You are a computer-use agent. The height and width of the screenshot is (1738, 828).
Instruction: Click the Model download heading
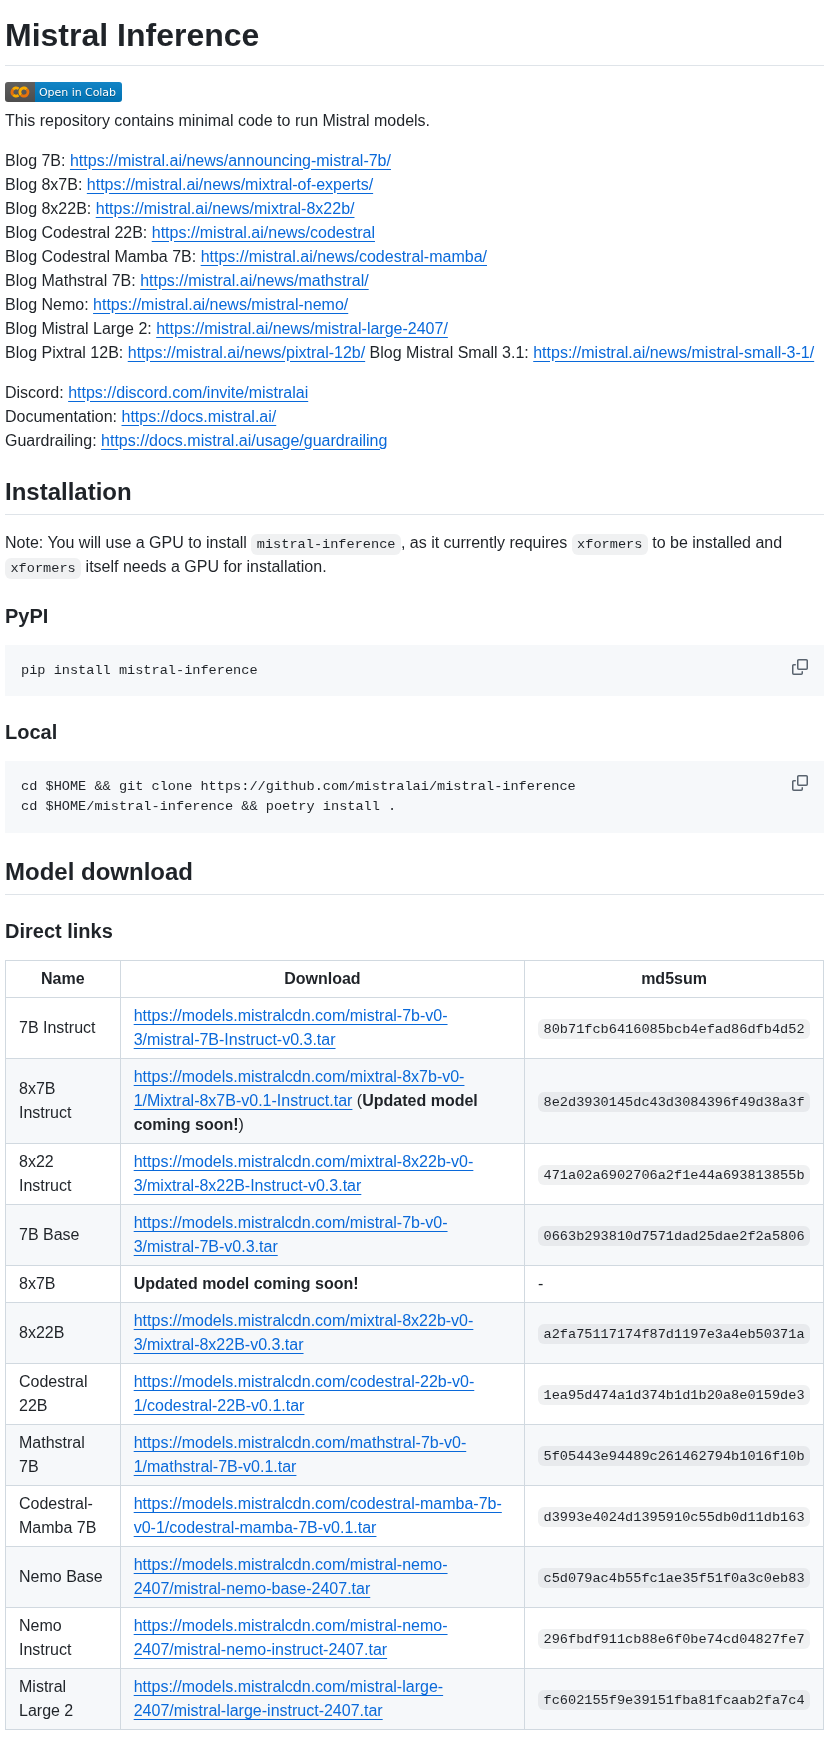point(99,872)
